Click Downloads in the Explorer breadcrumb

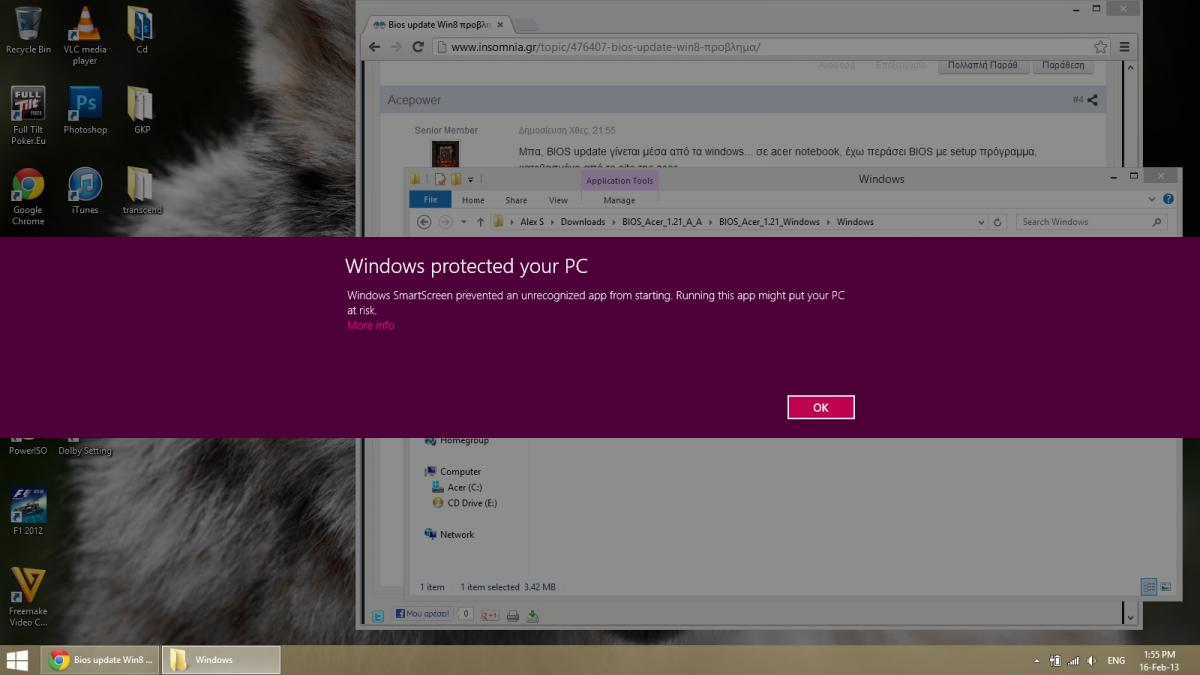point(583,222)
